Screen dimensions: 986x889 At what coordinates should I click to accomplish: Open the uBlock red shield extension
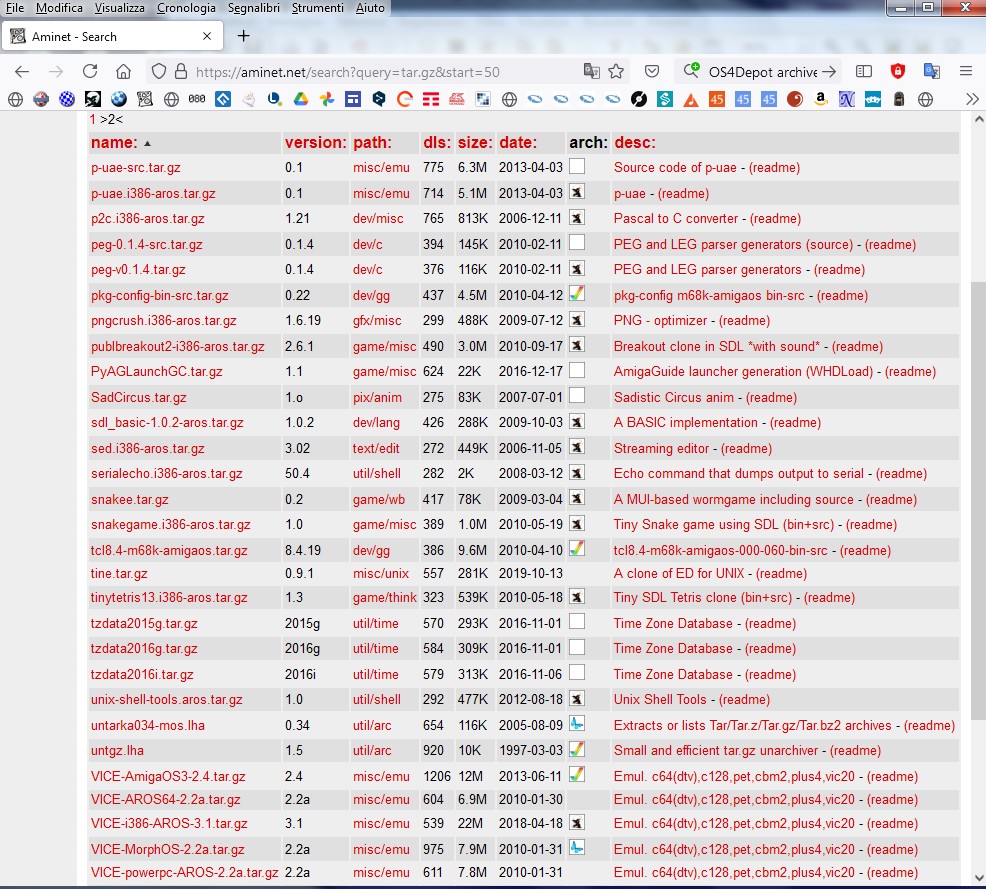(x=898, y=72)
